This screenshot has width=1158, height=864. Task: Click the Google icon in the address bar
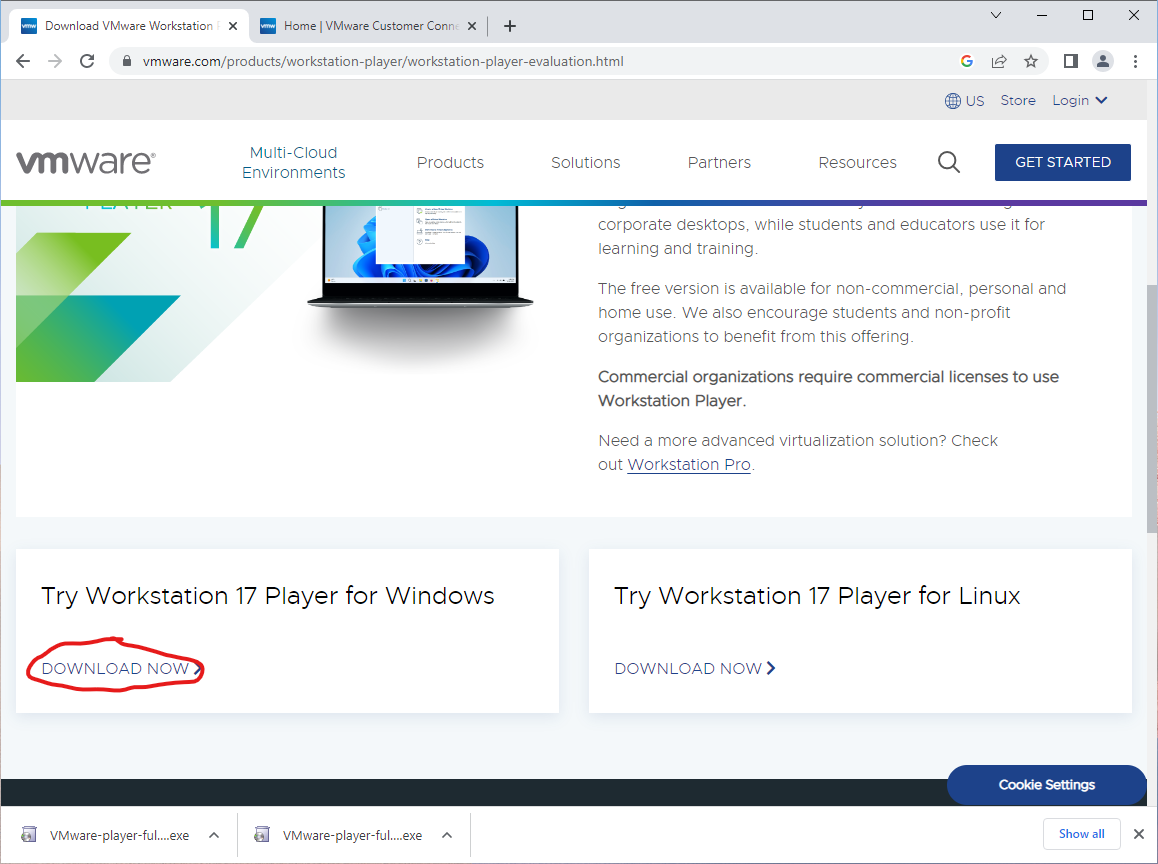[966, 61]
